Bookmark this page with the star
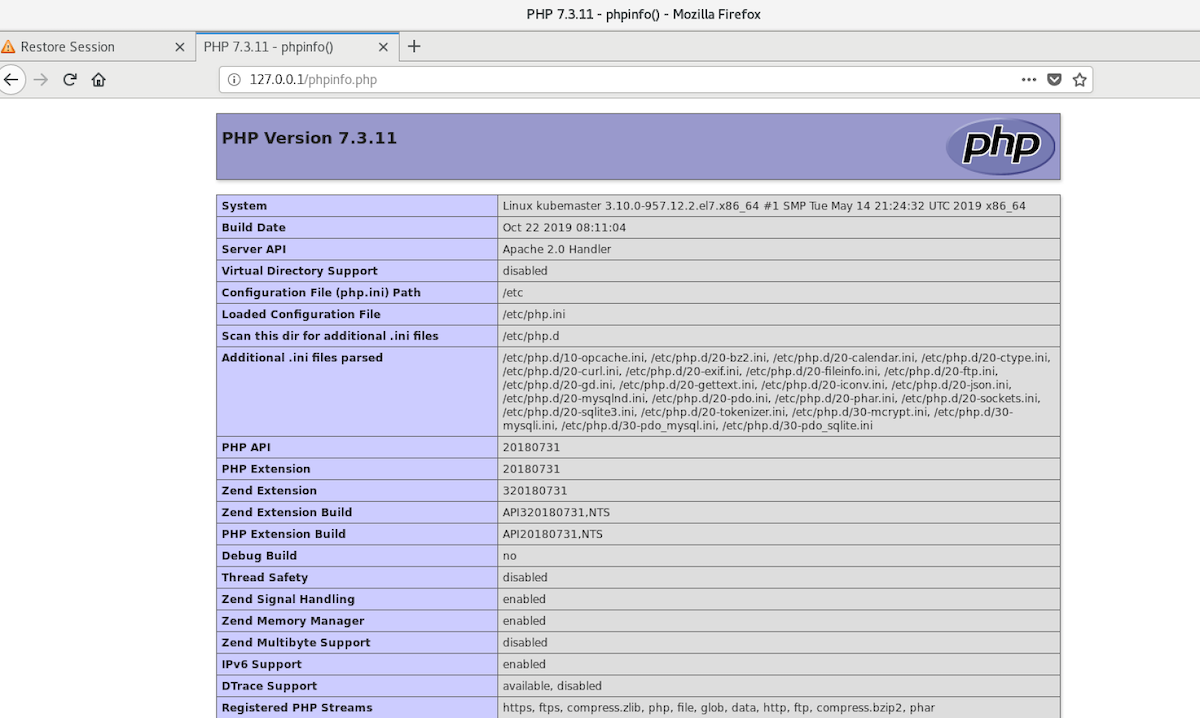The image size is (1200, 718). coord(1079,80)
